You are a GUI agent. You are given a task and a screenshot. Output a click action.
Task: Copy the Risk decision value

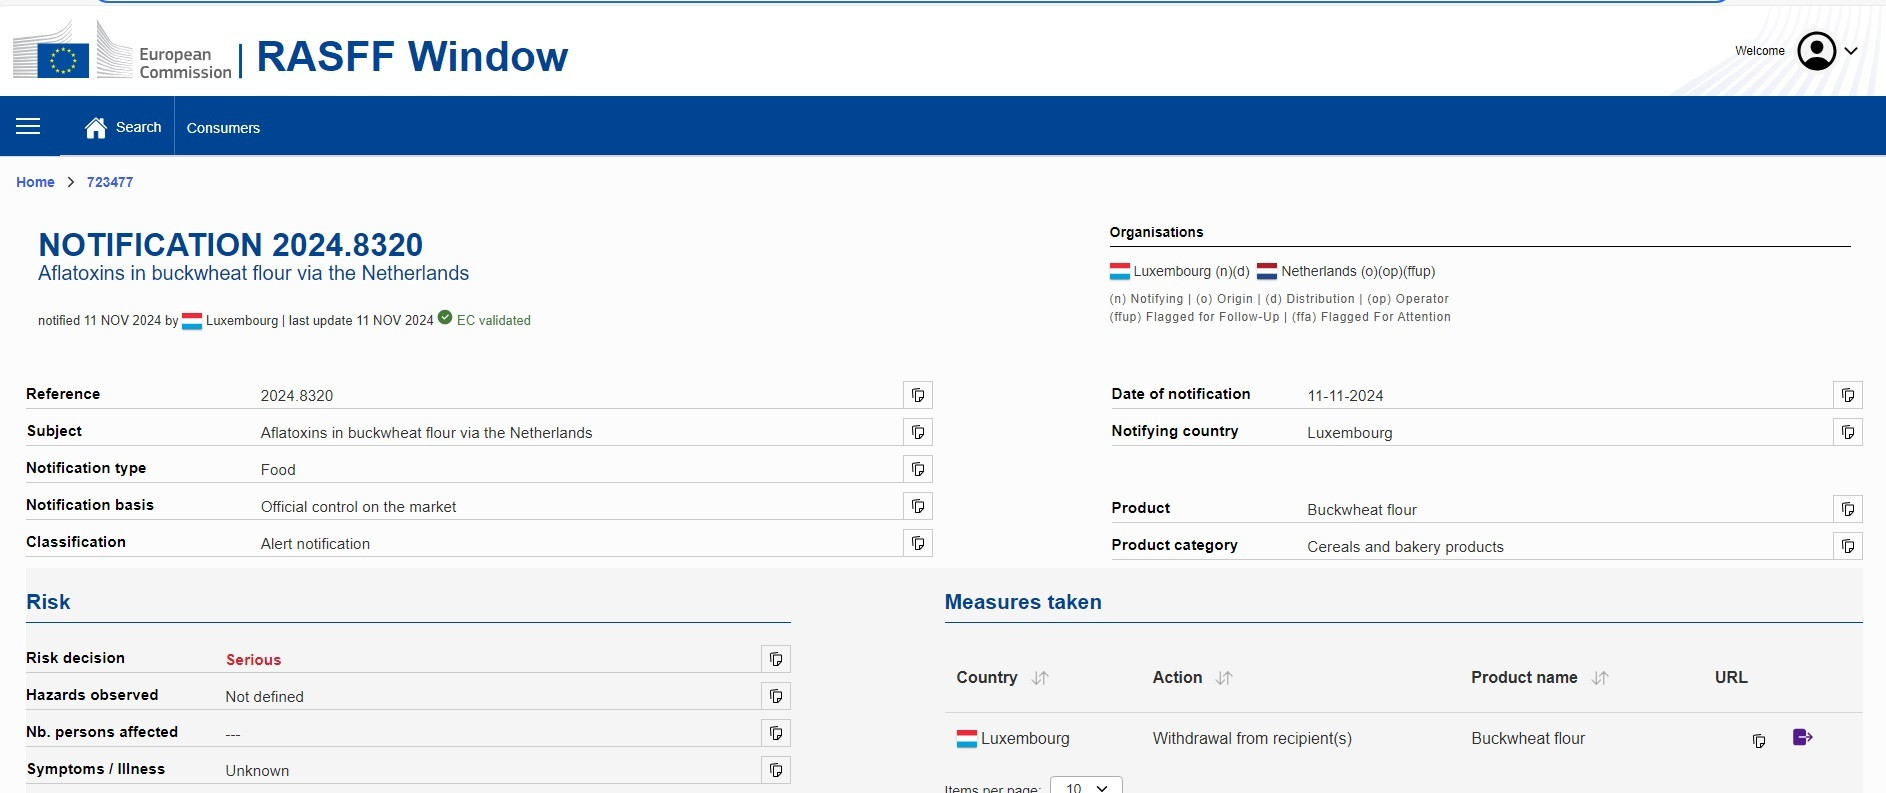point(775,659)
